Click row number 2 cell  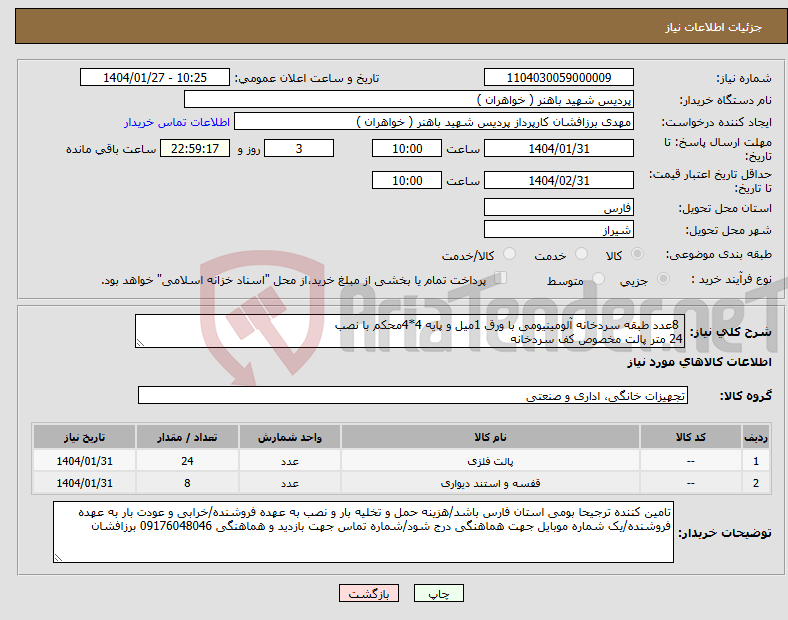[x=756, y=483]
